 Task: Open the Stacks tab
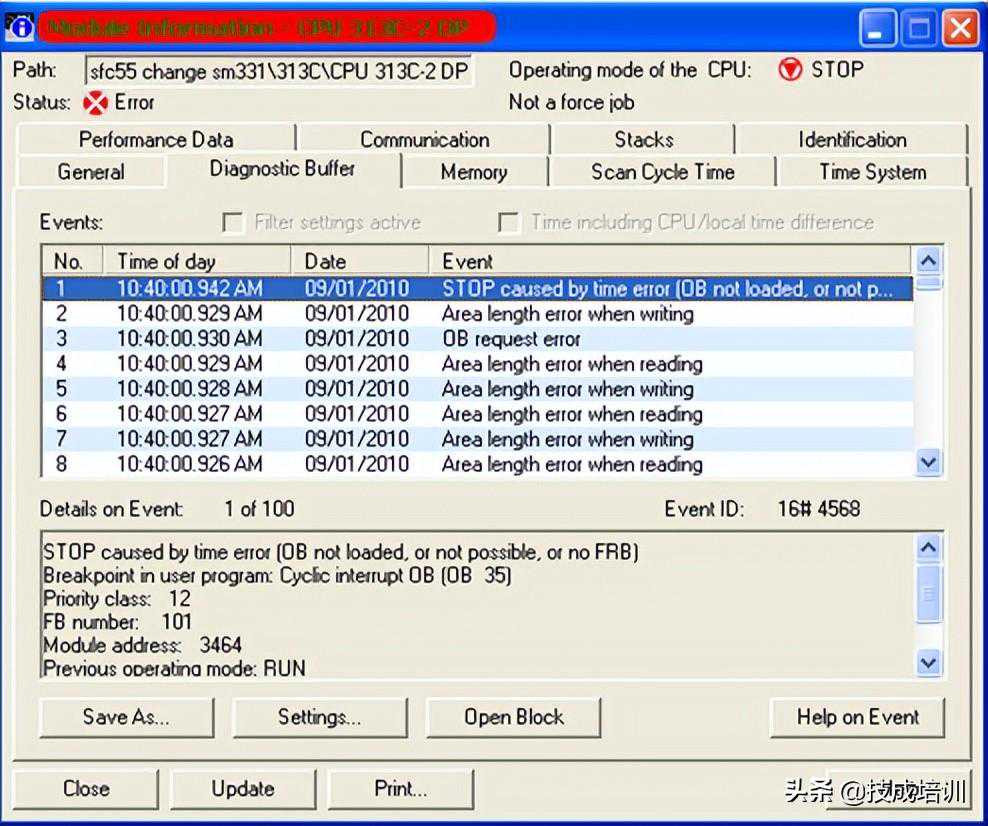(643, 140)
